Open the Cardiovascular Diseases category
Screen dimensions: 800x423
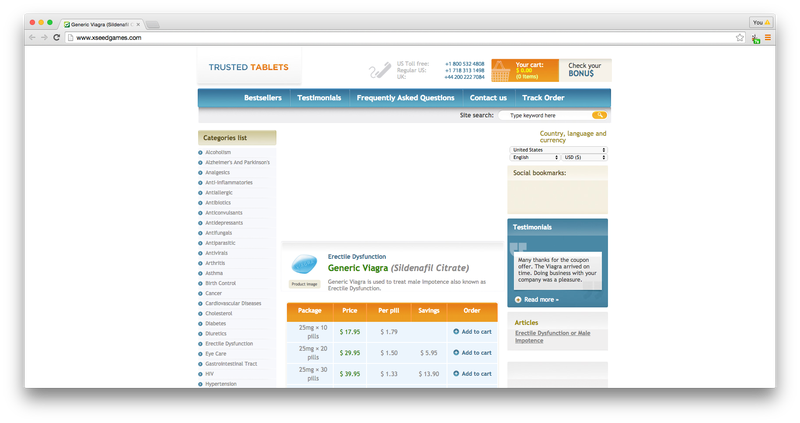[233, 303]
